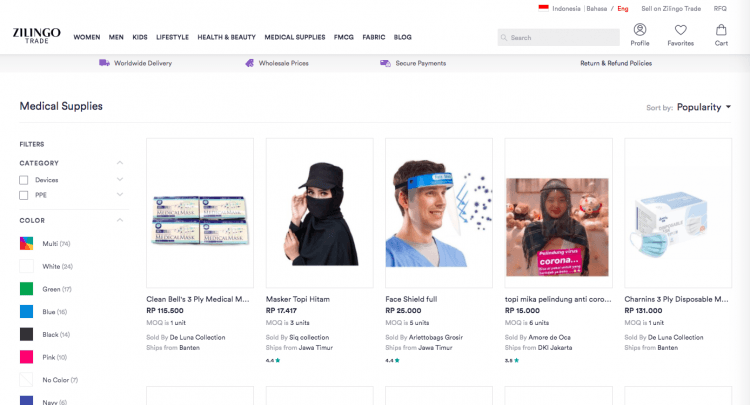
Task: Select the No Color swatch
Action: click(x=26, y=380)
